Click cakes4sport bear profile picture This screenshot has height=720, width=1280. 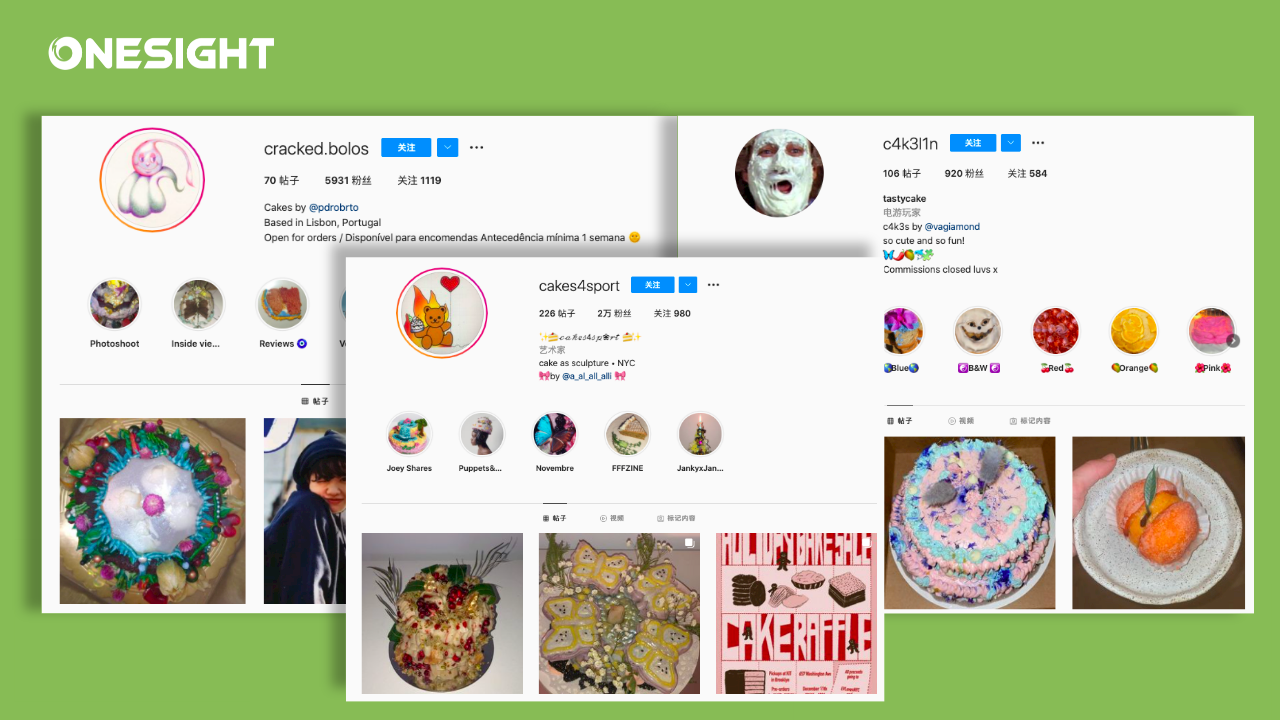tap(441, 313)
